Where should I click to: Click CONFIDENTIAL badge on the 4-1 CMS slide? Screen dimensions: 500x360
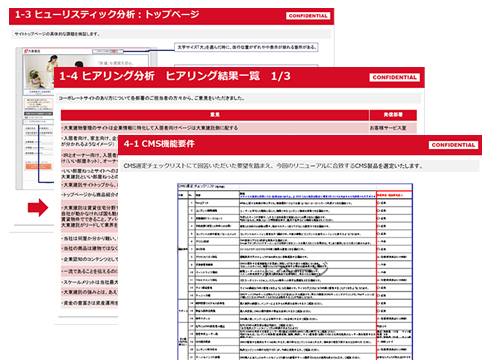click(453, 145)
